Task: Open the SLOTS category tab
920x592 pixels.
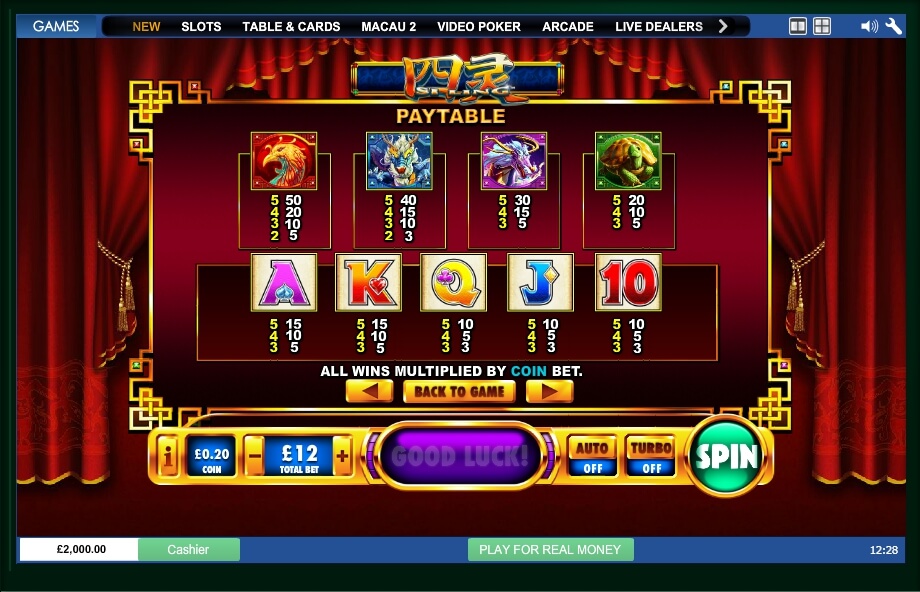Action: point(201,26)
